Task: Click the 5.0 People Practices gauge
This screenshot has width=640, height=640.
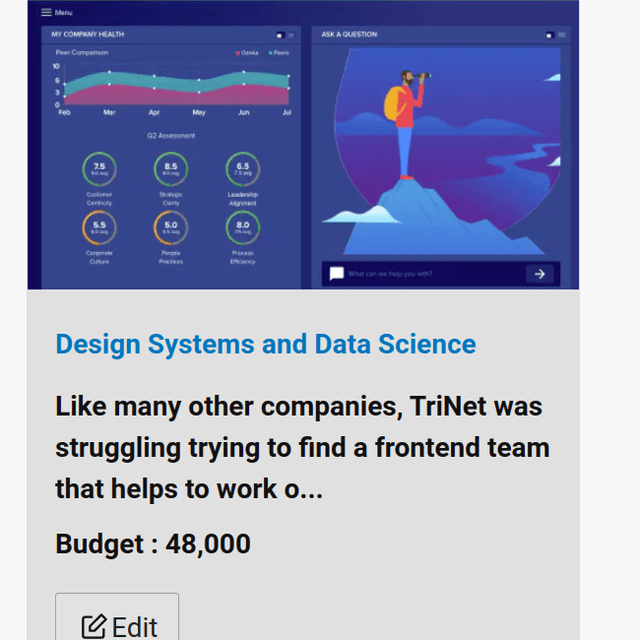Action: (171, 227)
